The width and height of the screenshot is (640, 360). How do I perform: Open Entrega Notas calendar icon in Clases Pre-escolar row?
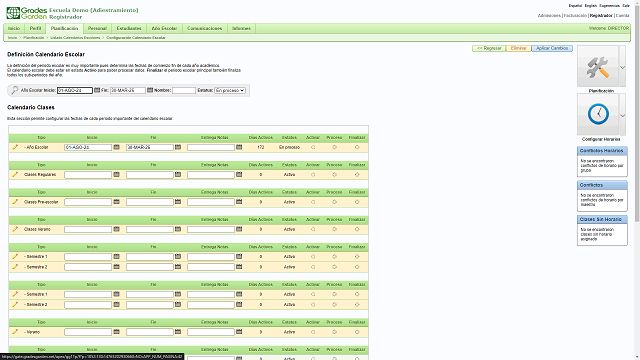click(239, 202)
